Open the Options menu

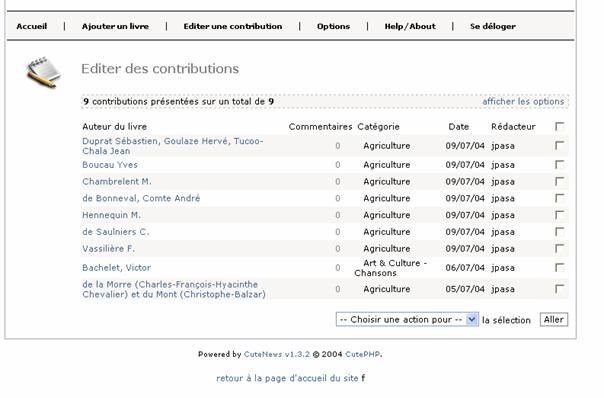tap(333, 26)
